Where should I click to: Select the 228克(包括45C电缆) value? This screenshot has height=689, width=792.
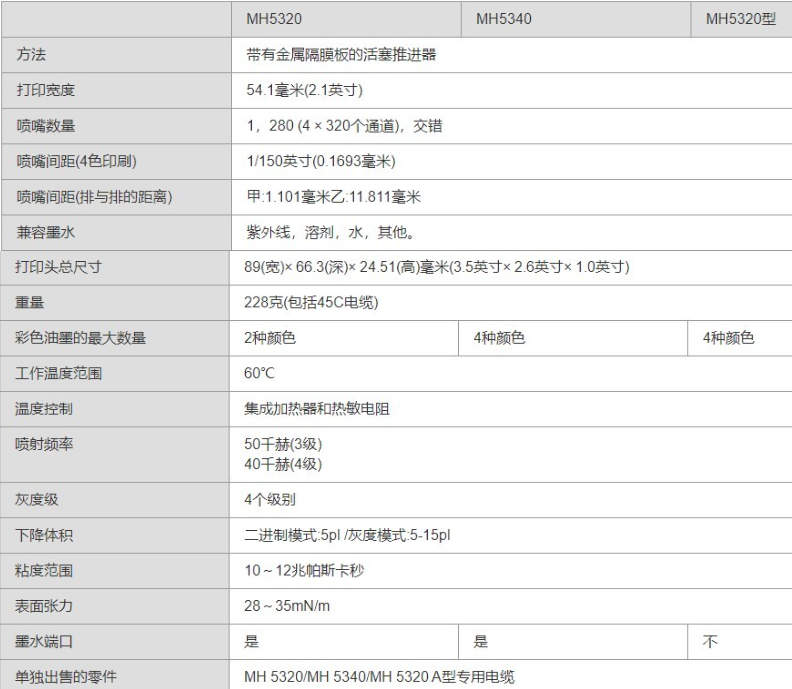pos(311,303)
